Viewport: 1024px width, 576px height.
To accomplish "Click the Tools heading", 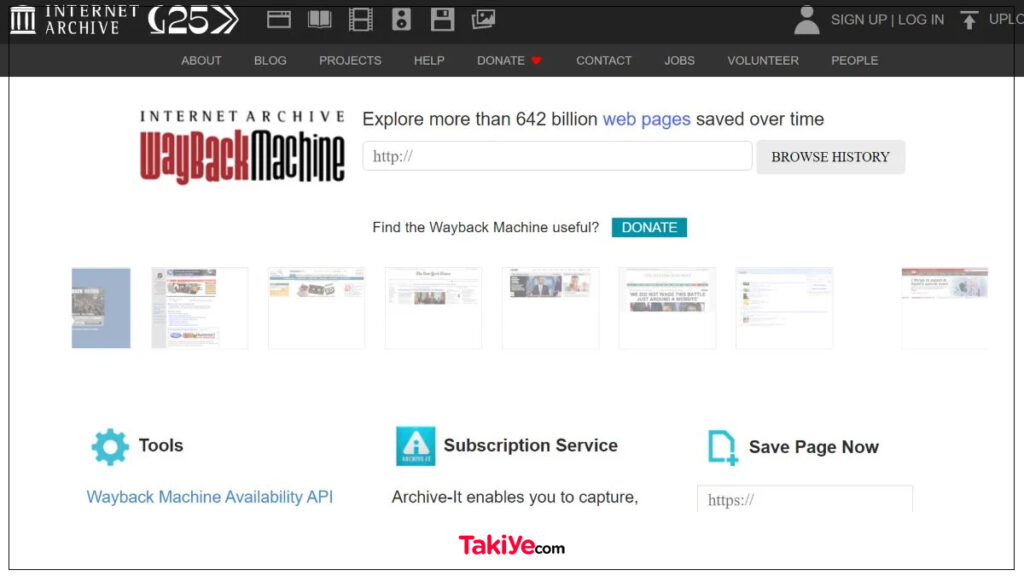I will (x=161, y=445).
